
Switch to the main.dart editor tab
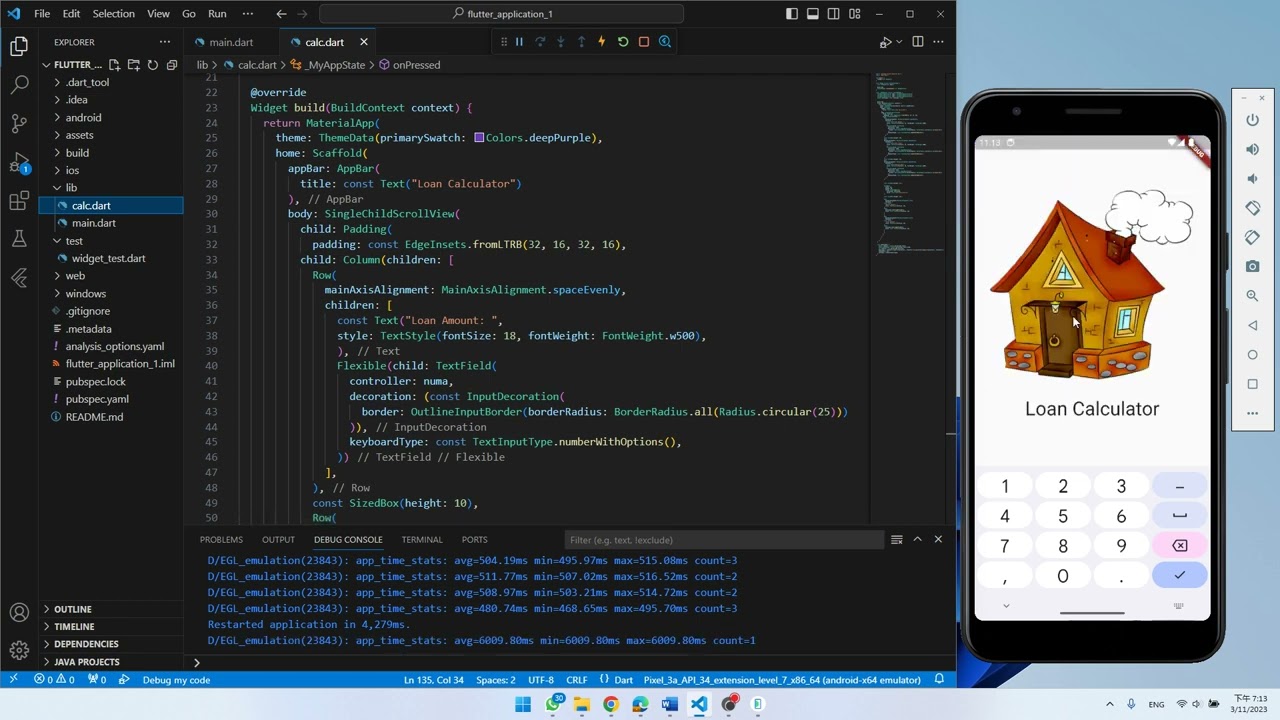click(231, 42)
